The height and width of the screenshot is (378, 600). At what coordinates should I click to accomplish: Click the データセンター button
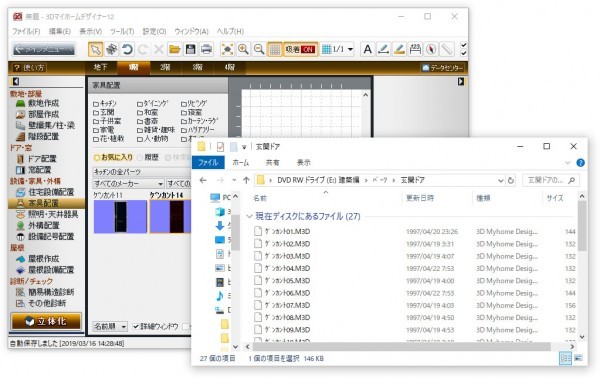442,68
